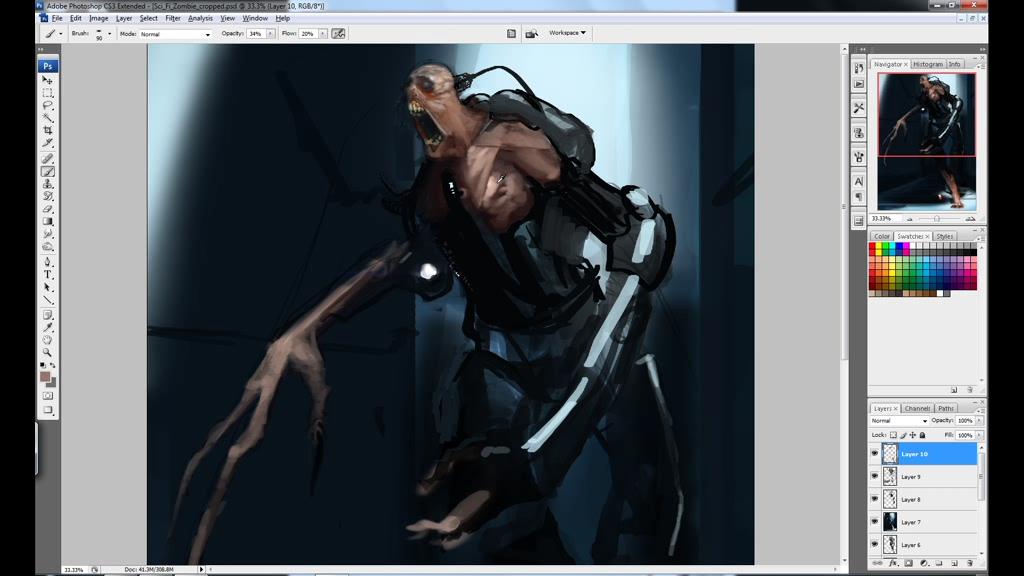Open the tool preset picker arrow

pos(61,34)
